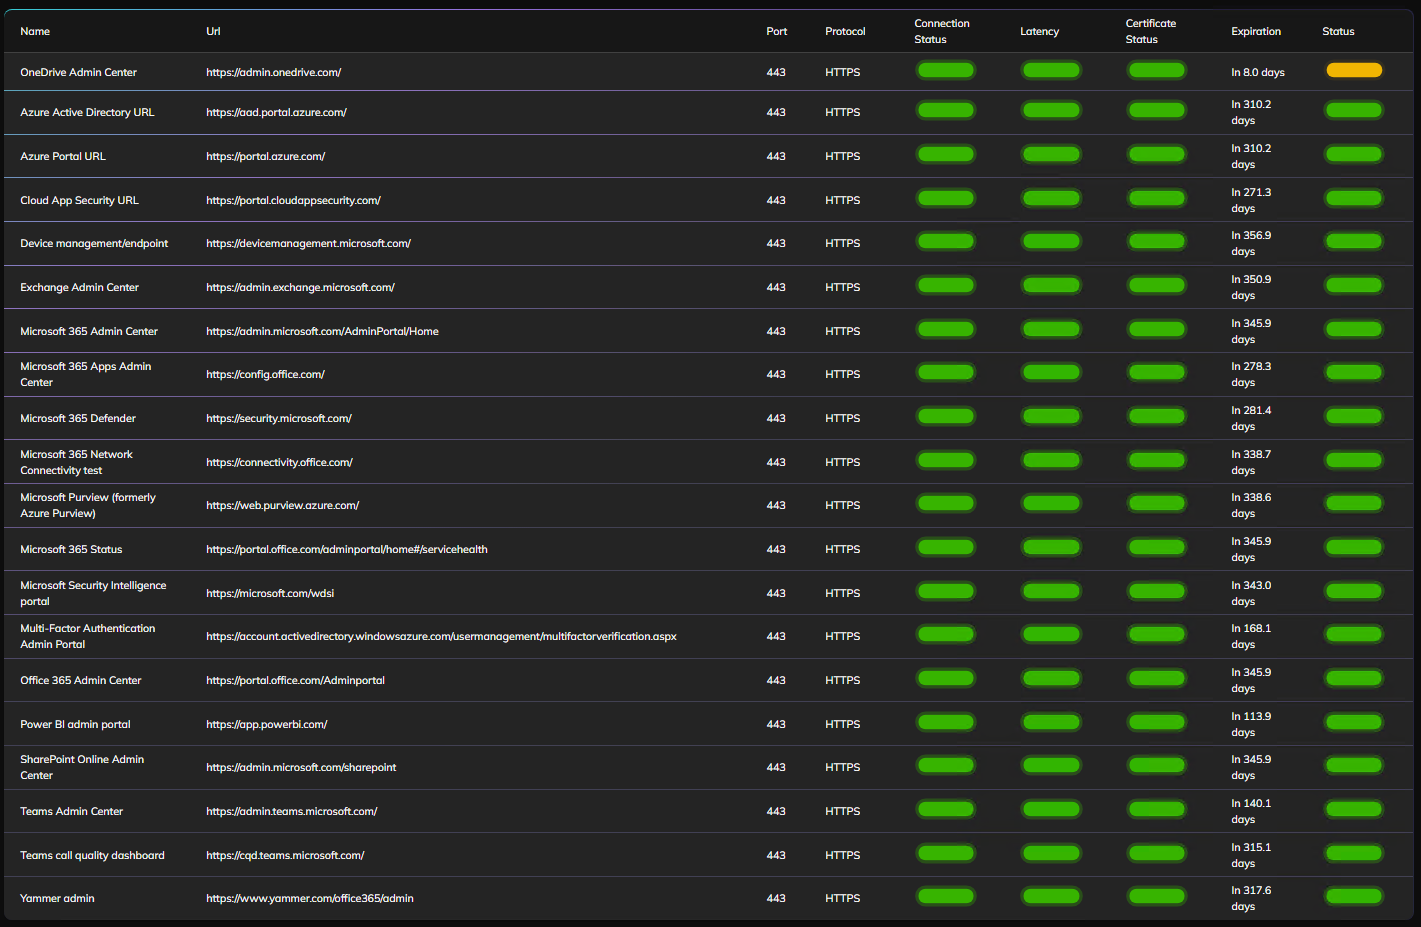Open the multifactorverification.aspx URL
The image size is (1421, 927).
click(442, 636)
